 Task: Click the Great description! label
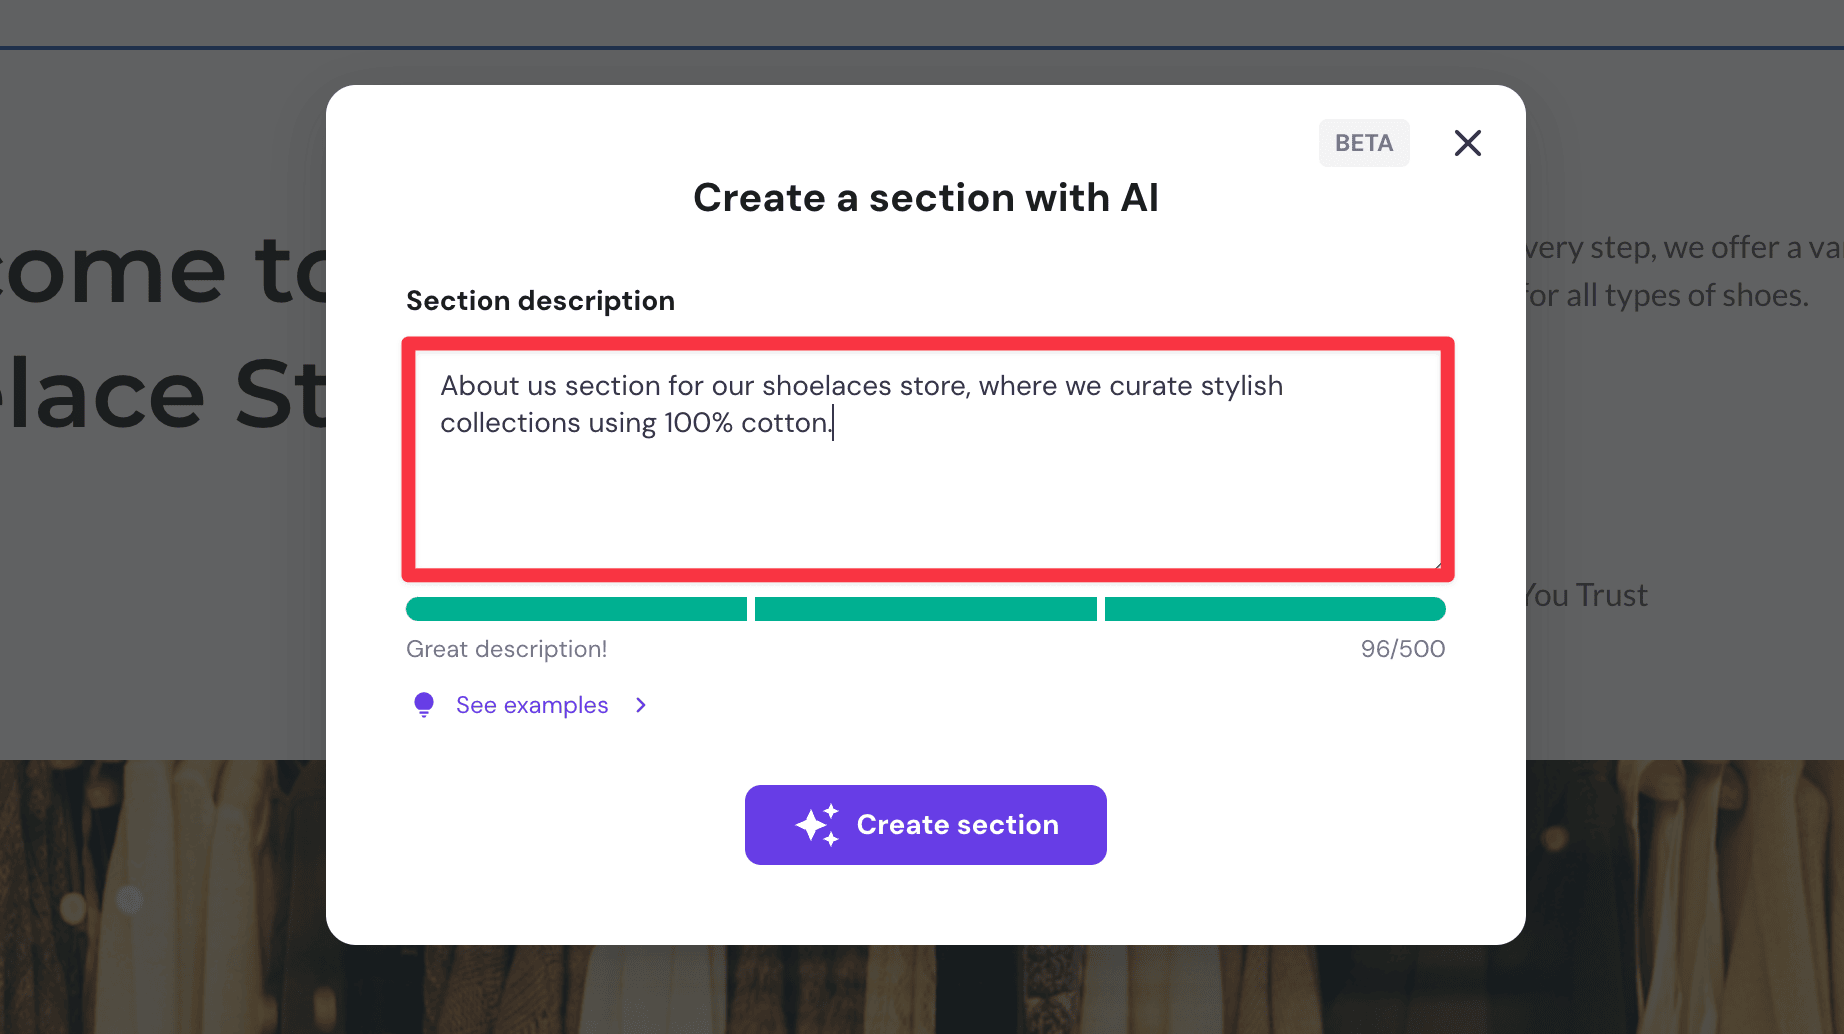[506, 648]
